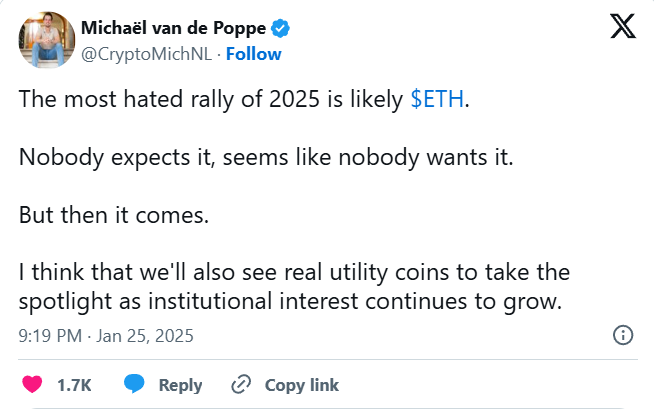Click the Copy link text label
This screenshot has width=654, height=409.
coord(302,385)
